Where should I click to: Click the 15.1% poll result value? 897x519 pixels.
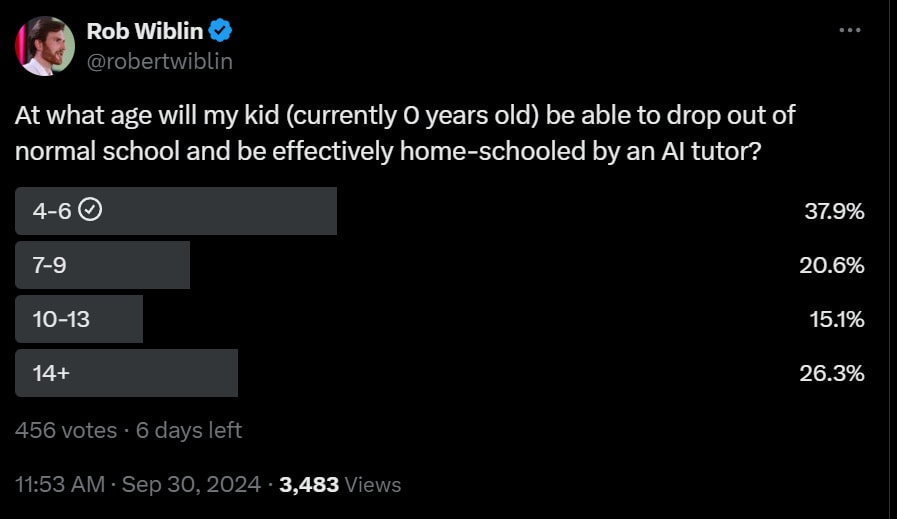click(837, 319)
